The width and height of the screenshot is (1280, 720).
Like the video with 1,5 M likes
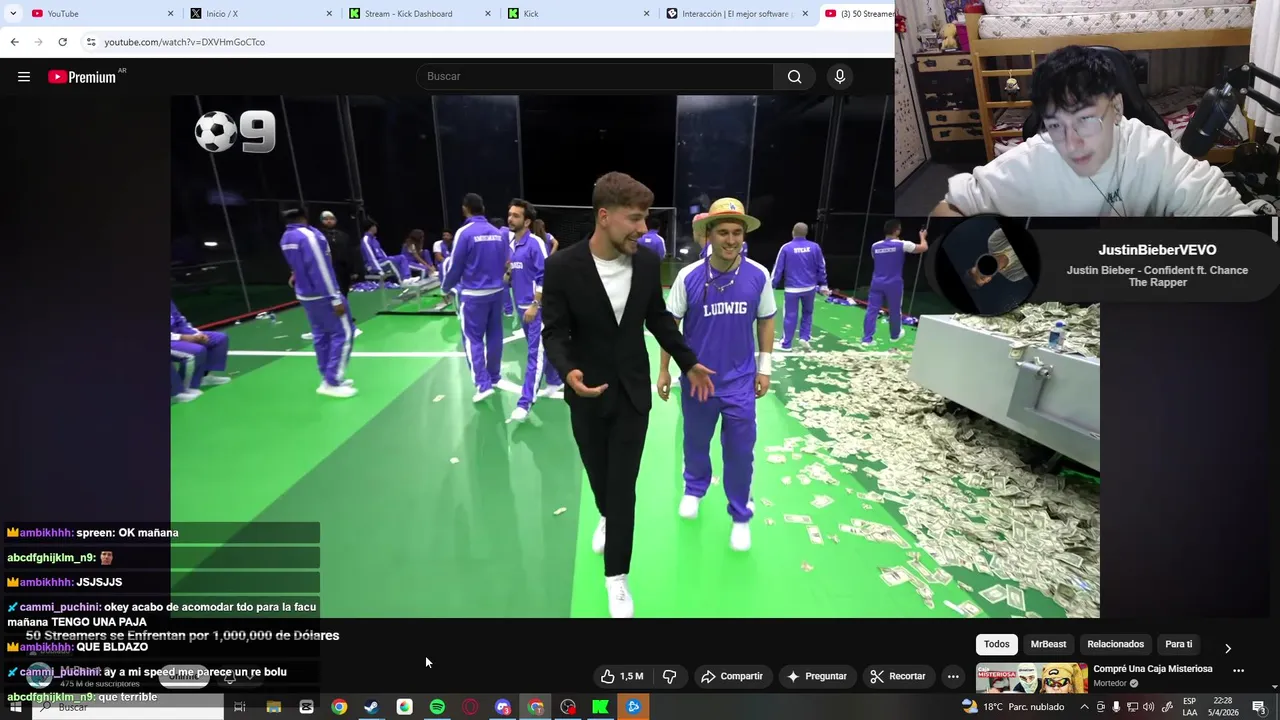coord(621,677)
